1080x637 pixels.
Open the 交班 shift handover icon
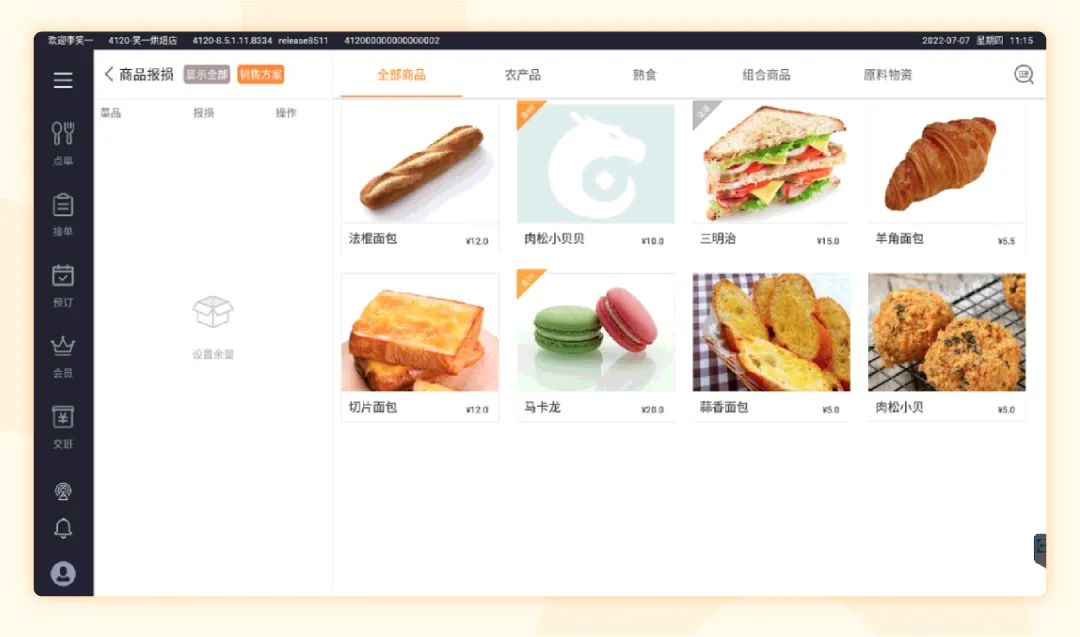coord(63,427)
